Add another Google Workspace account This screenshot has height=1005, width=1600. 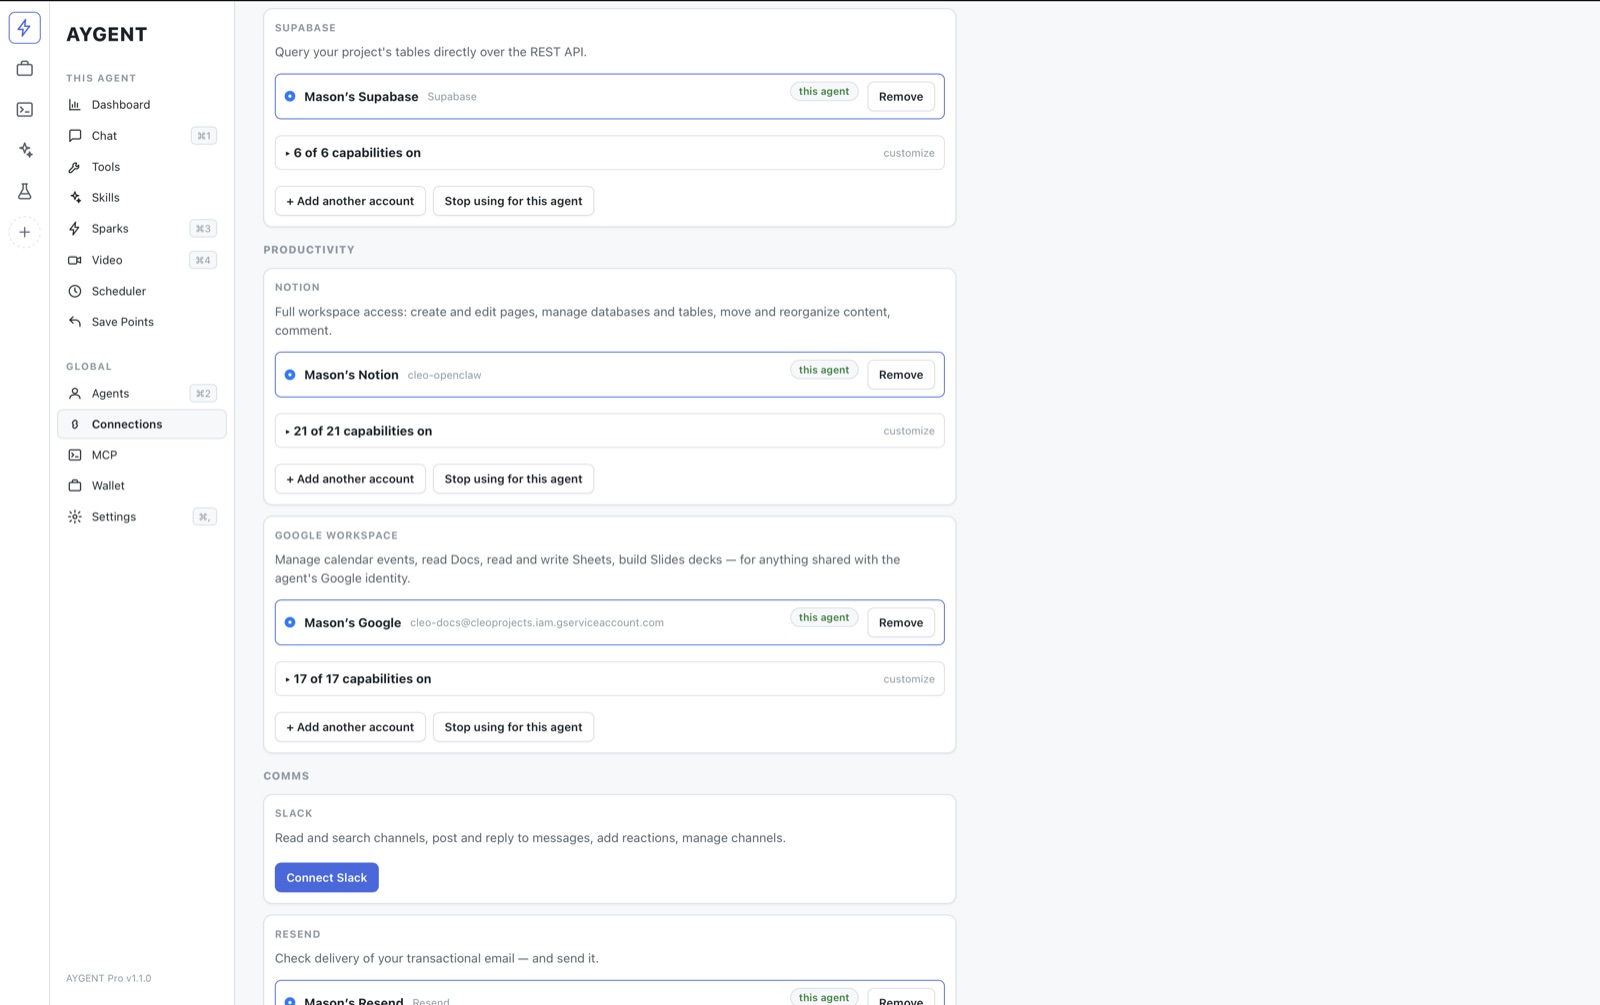click(x=350, y=727)
